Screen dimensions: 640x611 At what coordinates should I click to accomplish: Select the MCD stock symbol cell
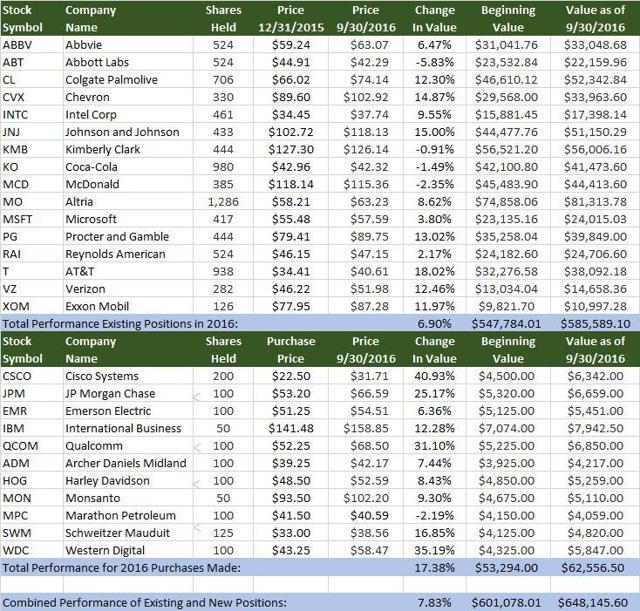coord(32,184)
